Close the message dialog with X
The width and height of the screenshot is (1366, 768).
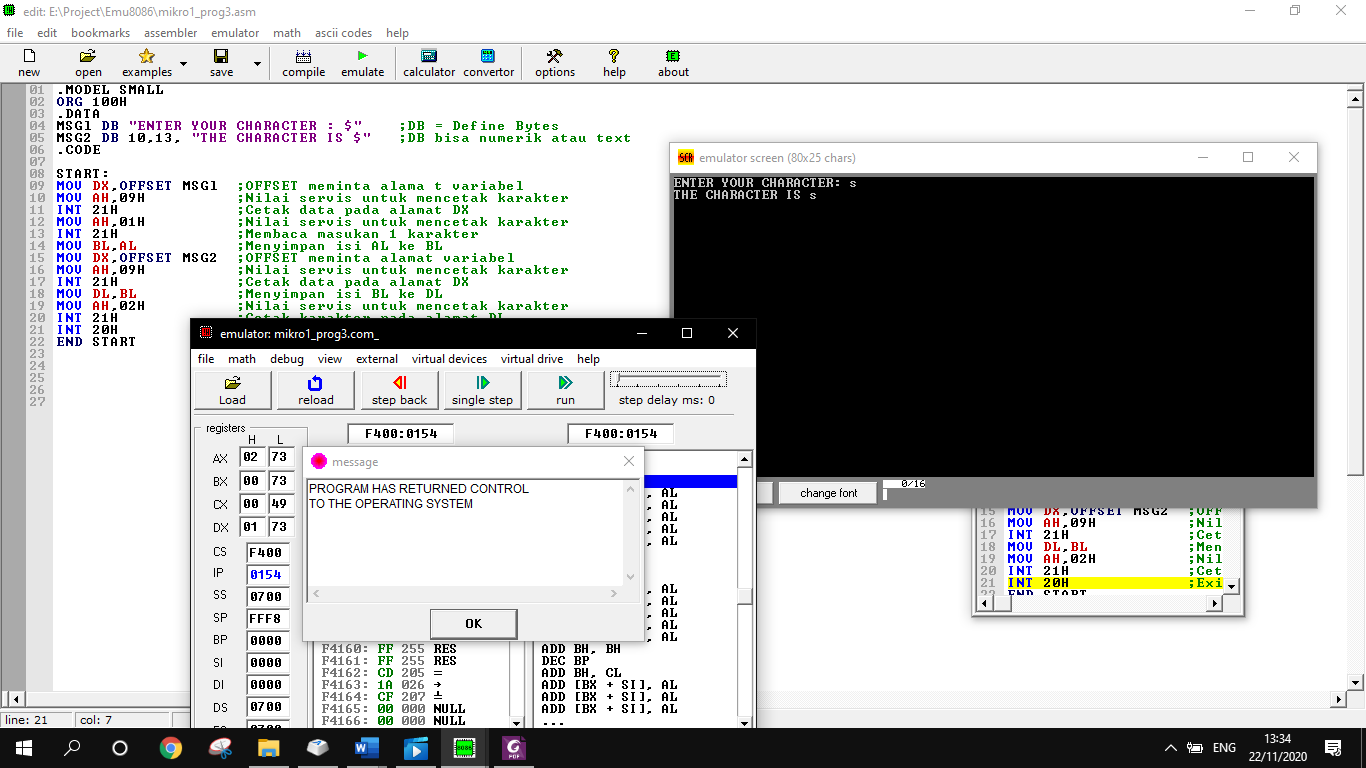629,461
